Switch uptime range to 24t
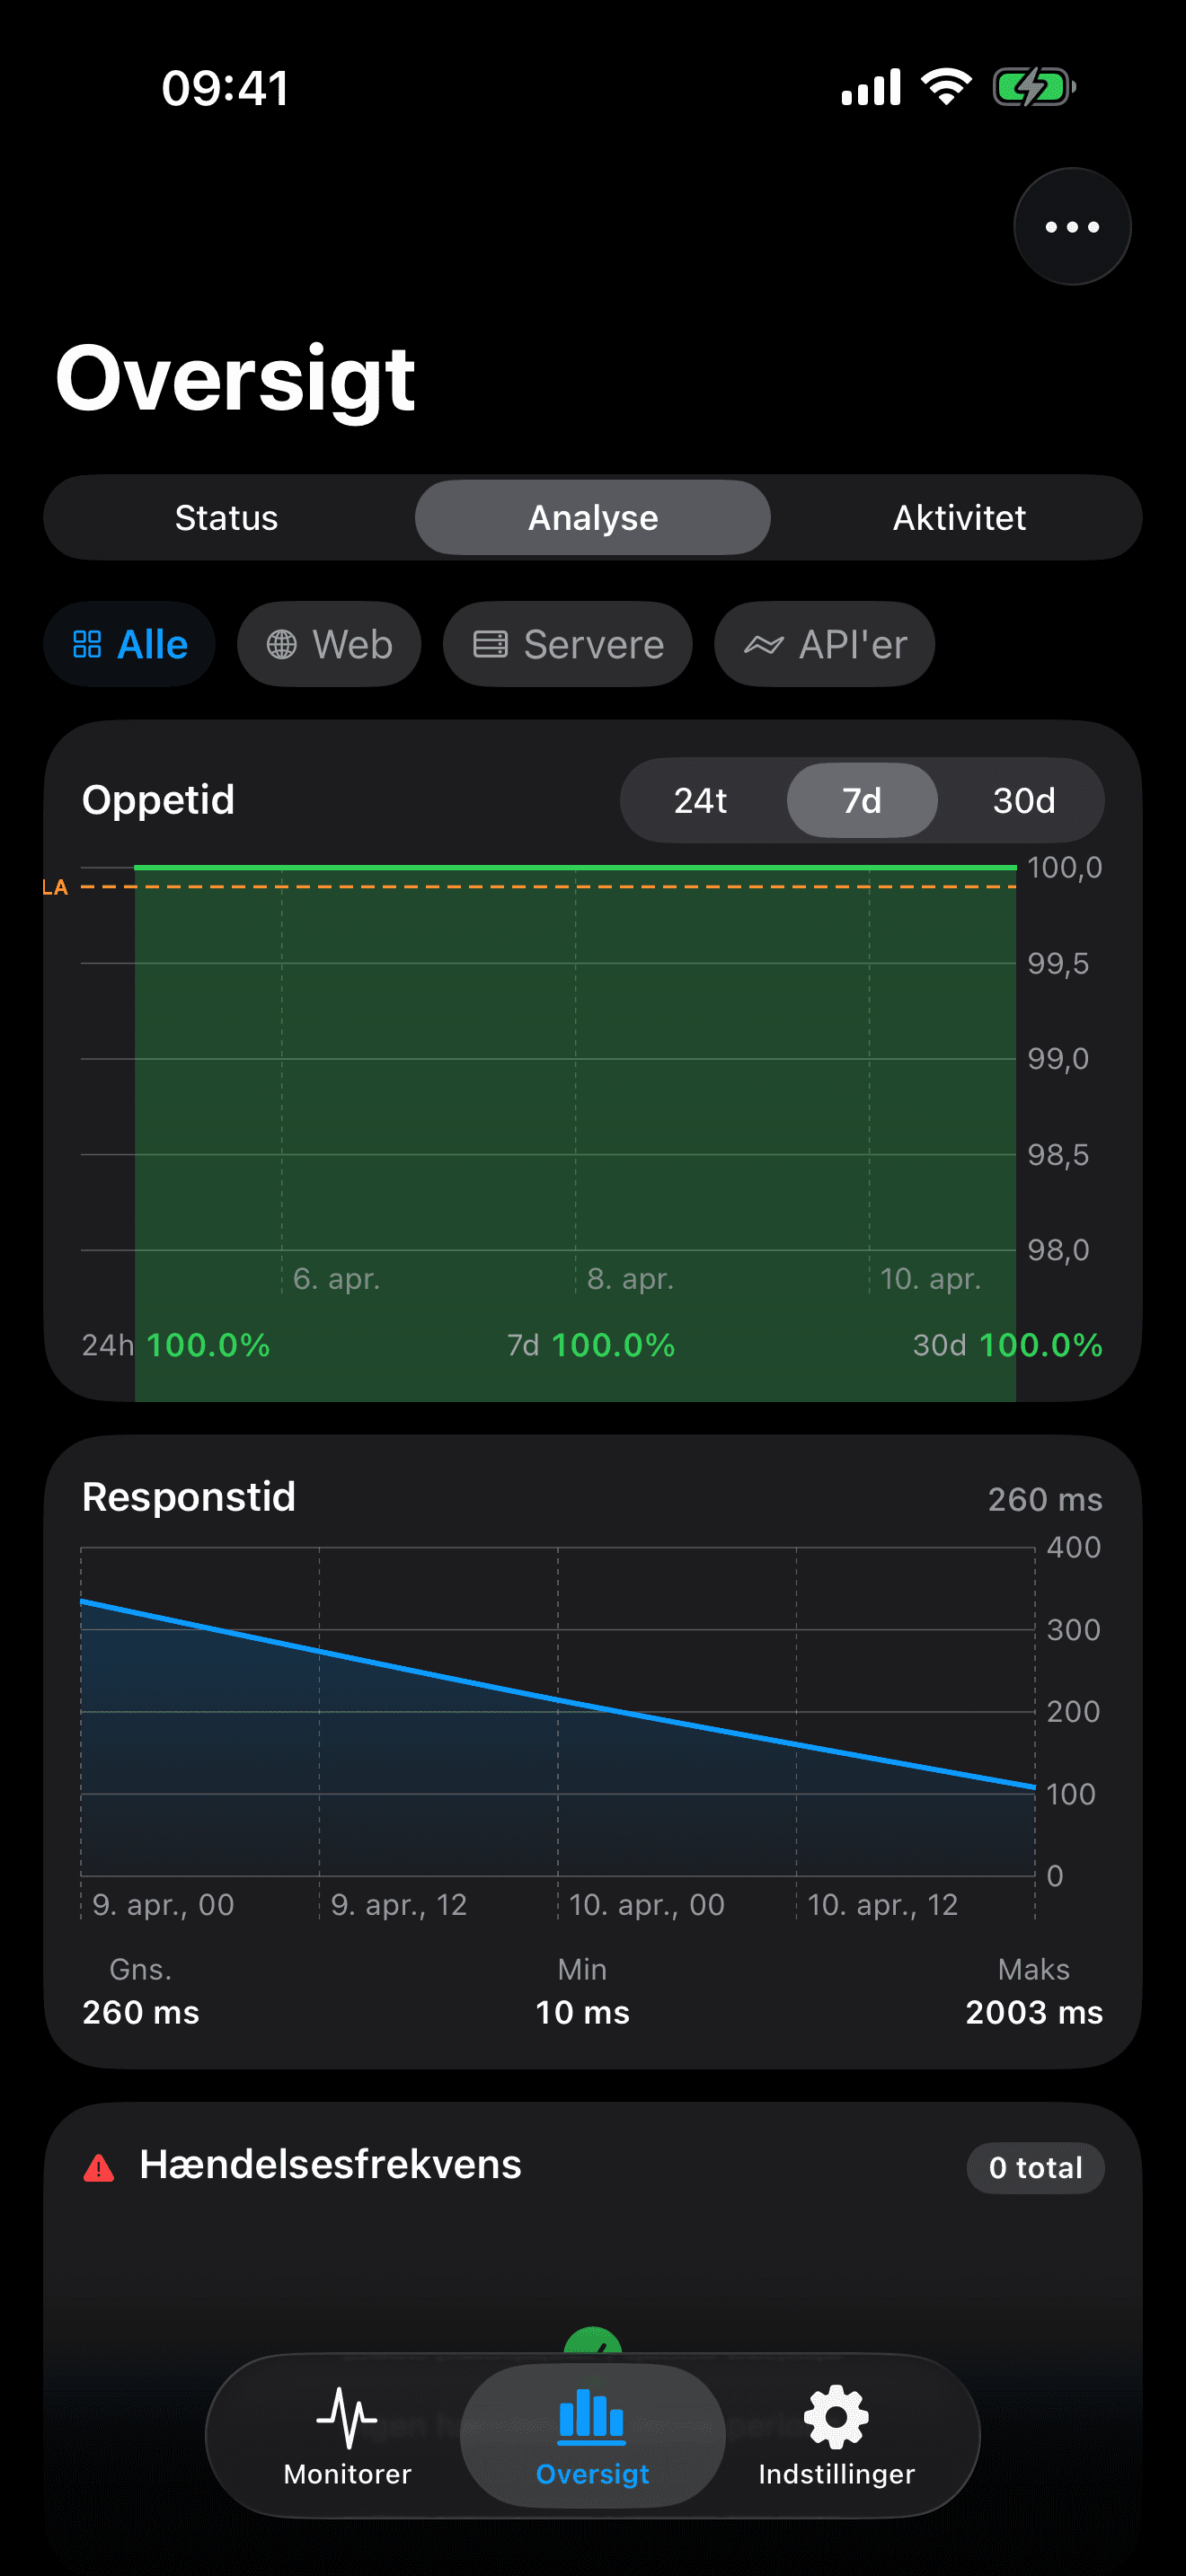The width and height of the screenshot is (1186, 2576). (x=700, y=800)
